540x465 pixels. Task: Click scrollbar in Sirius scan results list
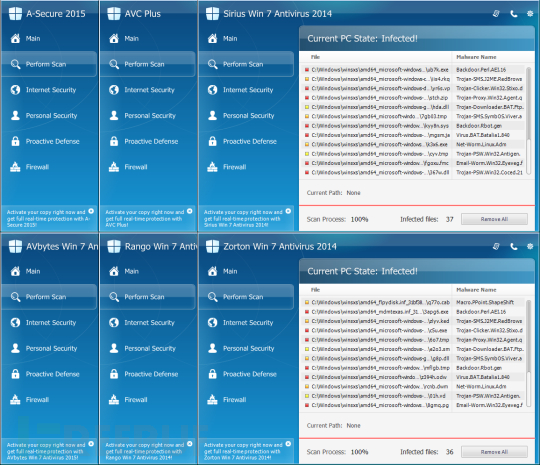coord(529,122)
